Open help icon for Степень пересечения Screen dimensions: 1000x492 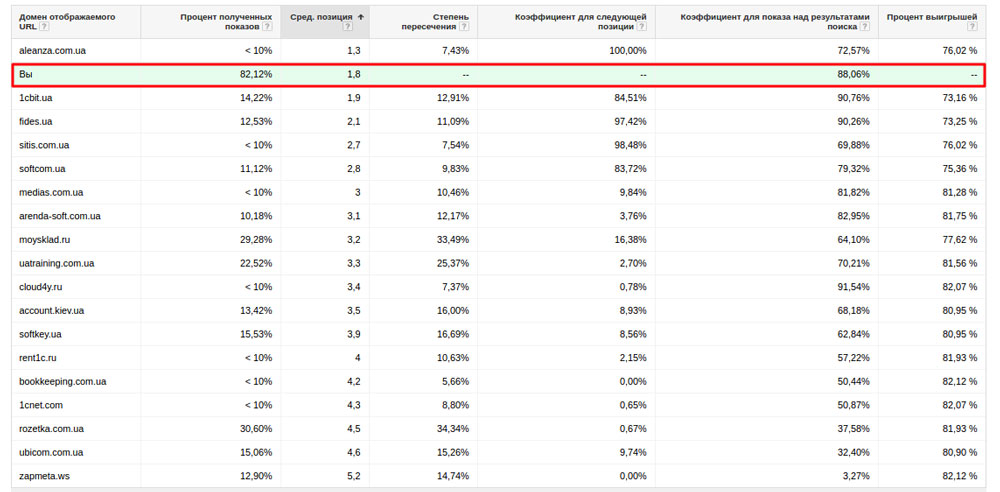pos(464,27)
